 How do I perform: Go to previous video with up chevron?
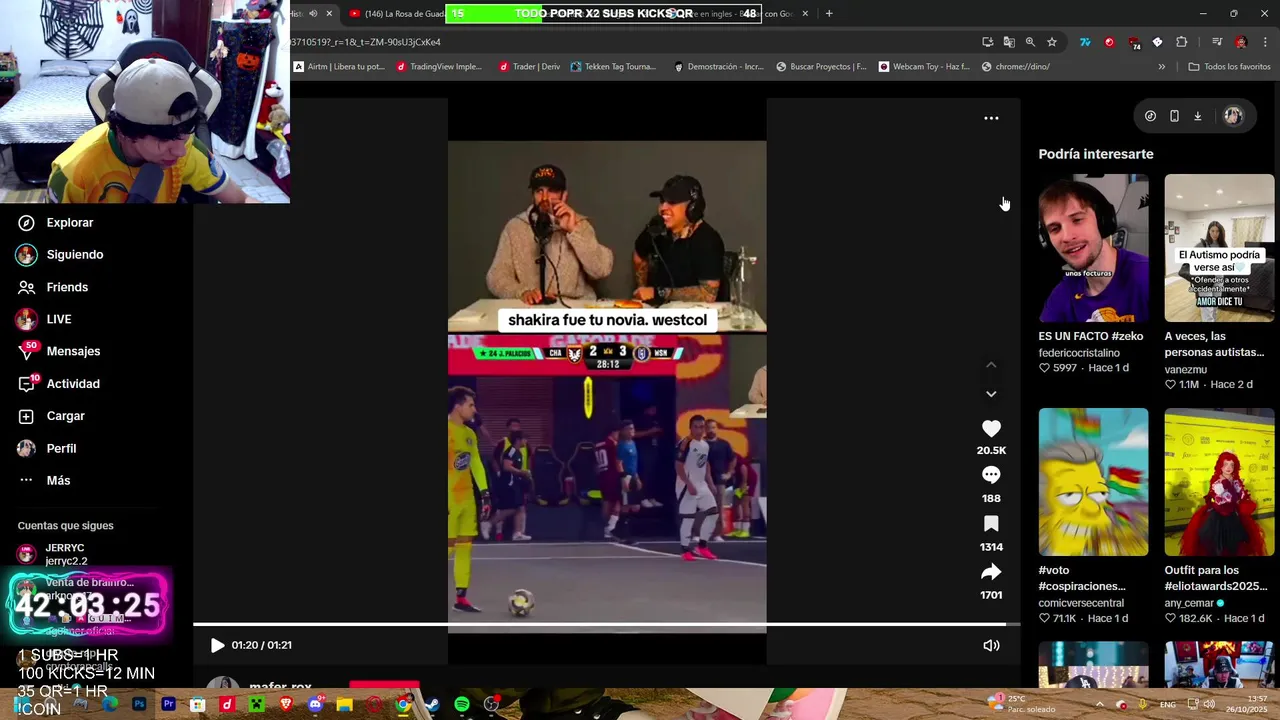coord(991,365)
